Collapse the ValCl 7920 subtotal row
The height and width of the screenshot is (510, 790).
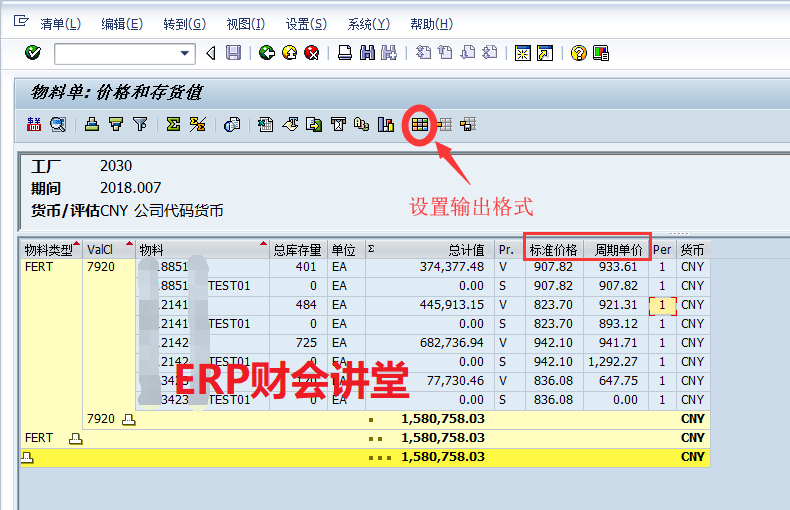[128, 419]
